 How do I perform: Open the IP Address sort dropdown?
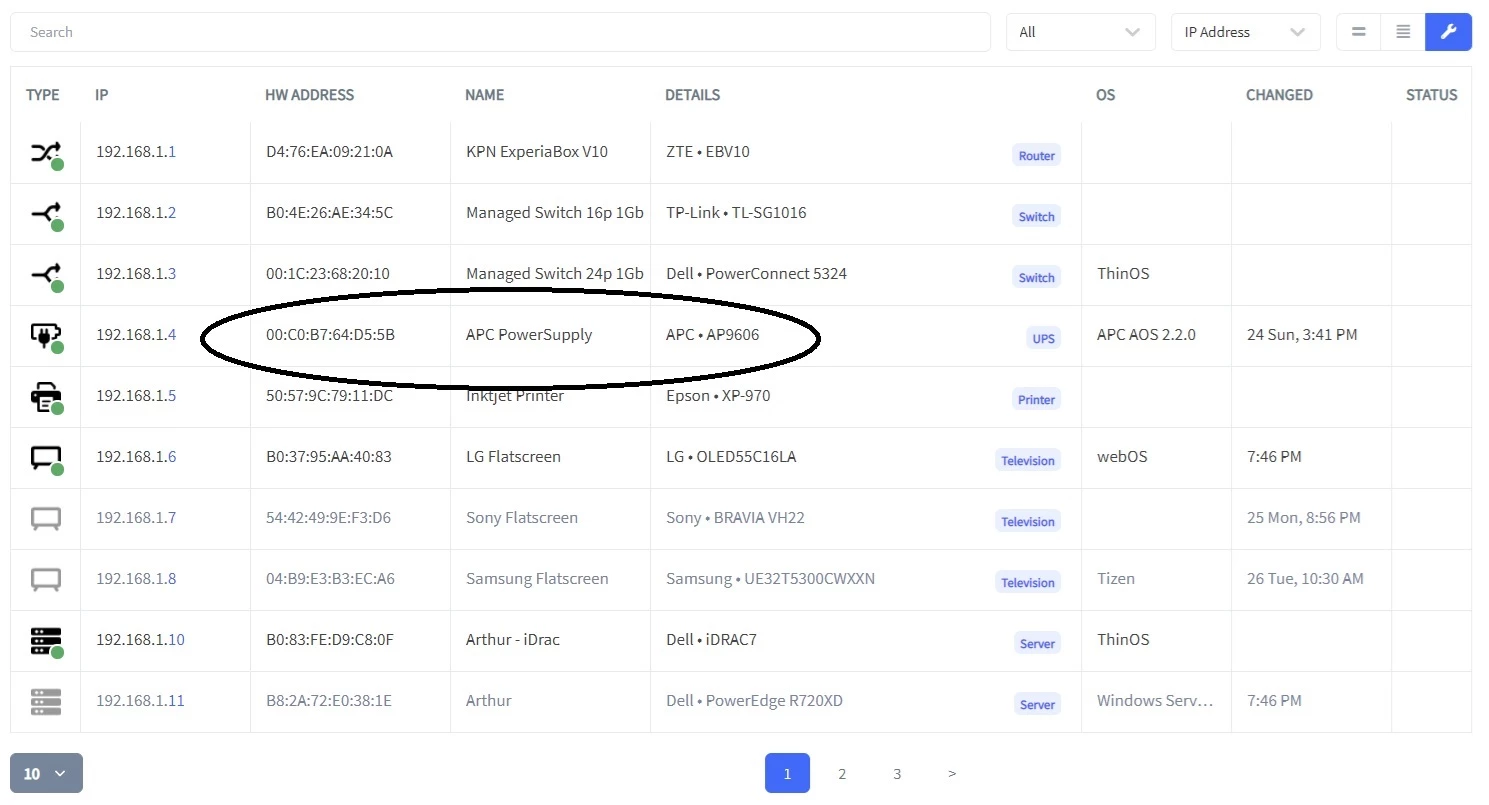click(1245, 32)
